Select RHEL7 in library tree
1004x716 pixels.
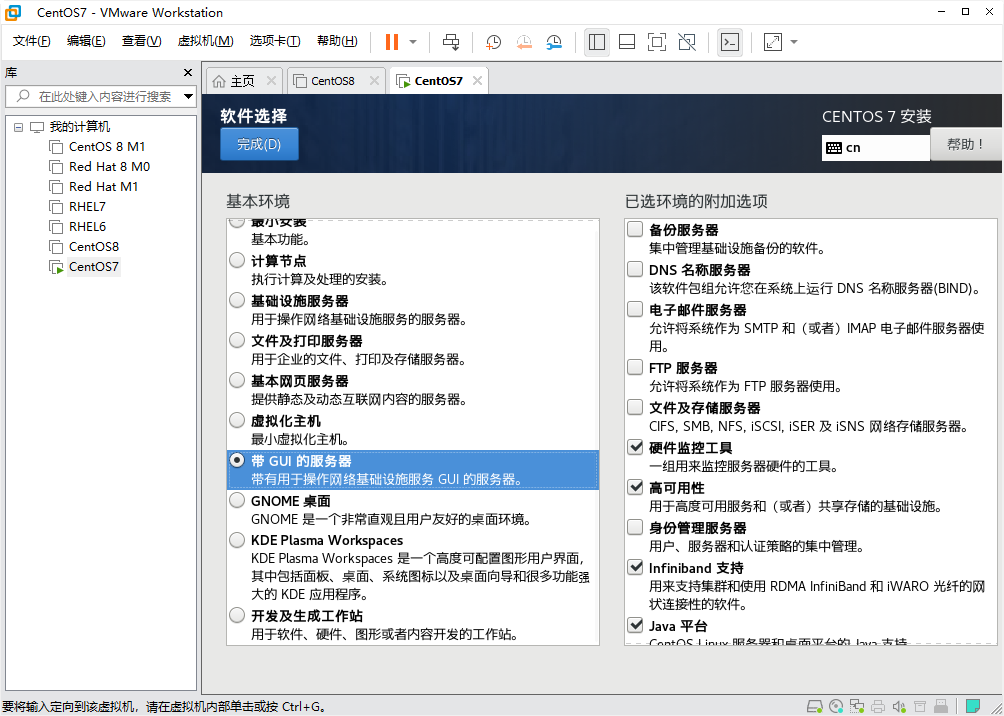point(88,207)
